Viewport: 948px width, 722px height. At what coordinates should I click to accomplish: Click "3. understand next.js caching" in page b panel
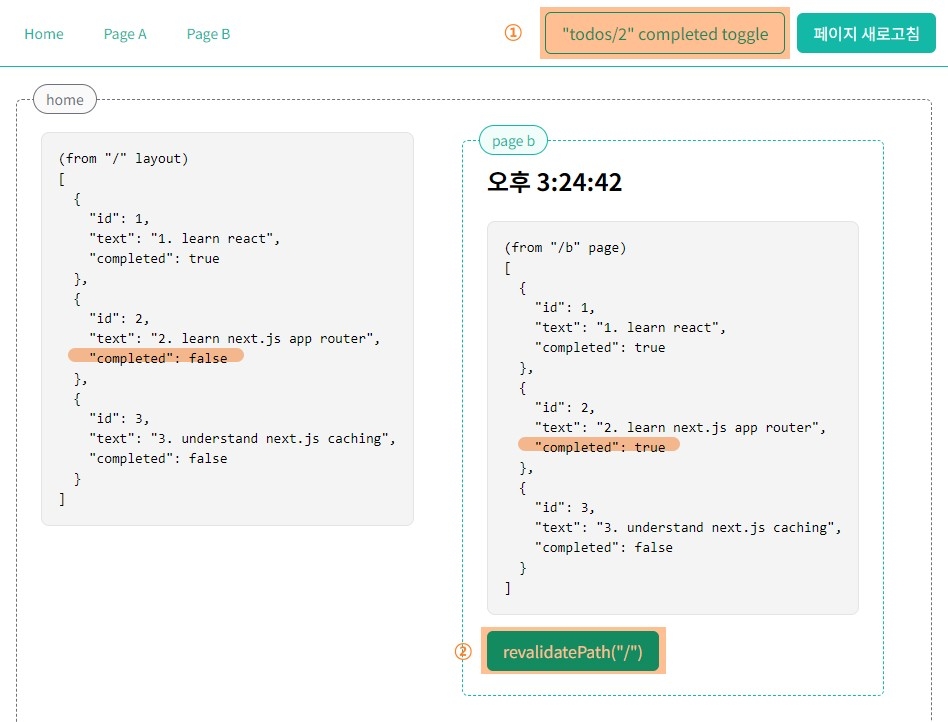[x=718, y=527]
